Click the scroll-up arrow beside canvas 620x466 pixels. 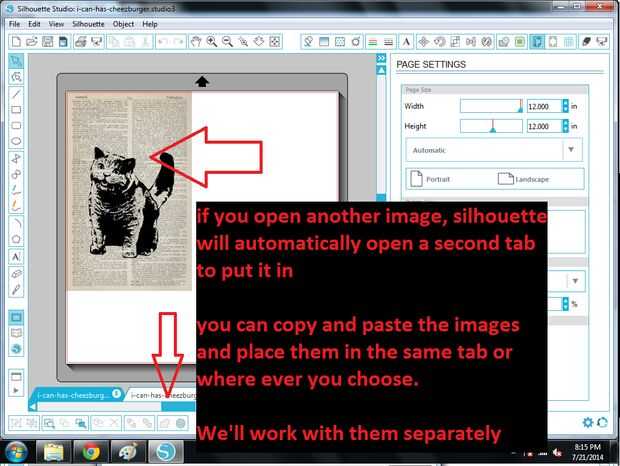click(x=381, y=70)
